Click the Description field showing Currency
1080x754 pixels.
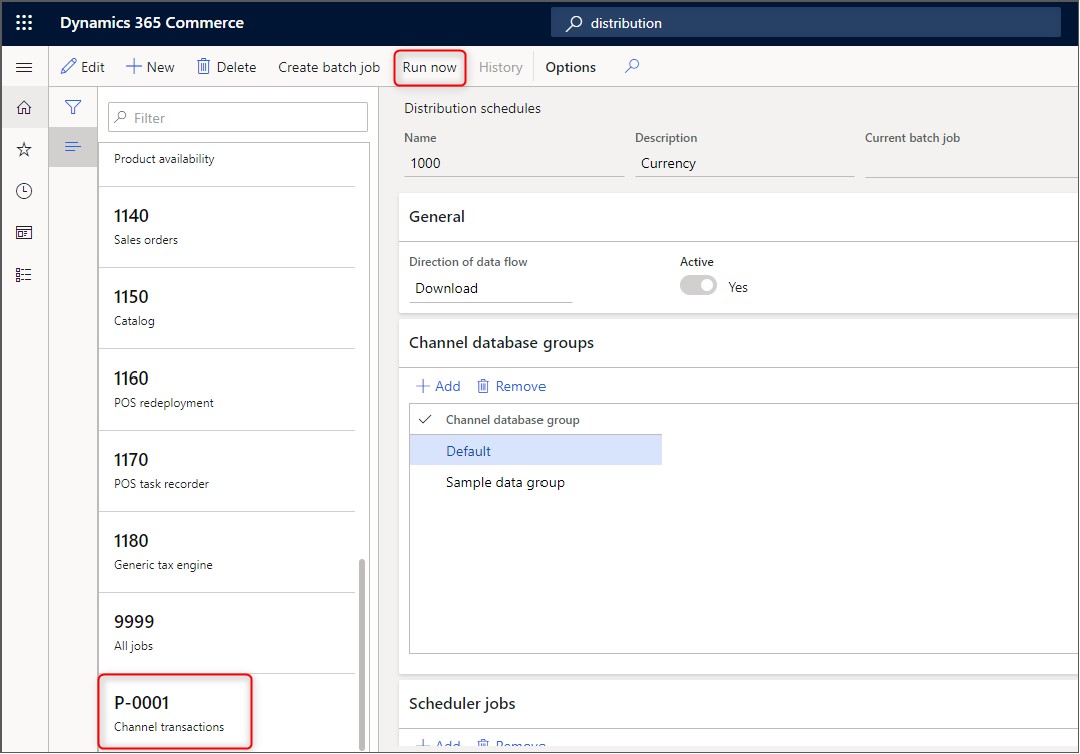(745, 163)
